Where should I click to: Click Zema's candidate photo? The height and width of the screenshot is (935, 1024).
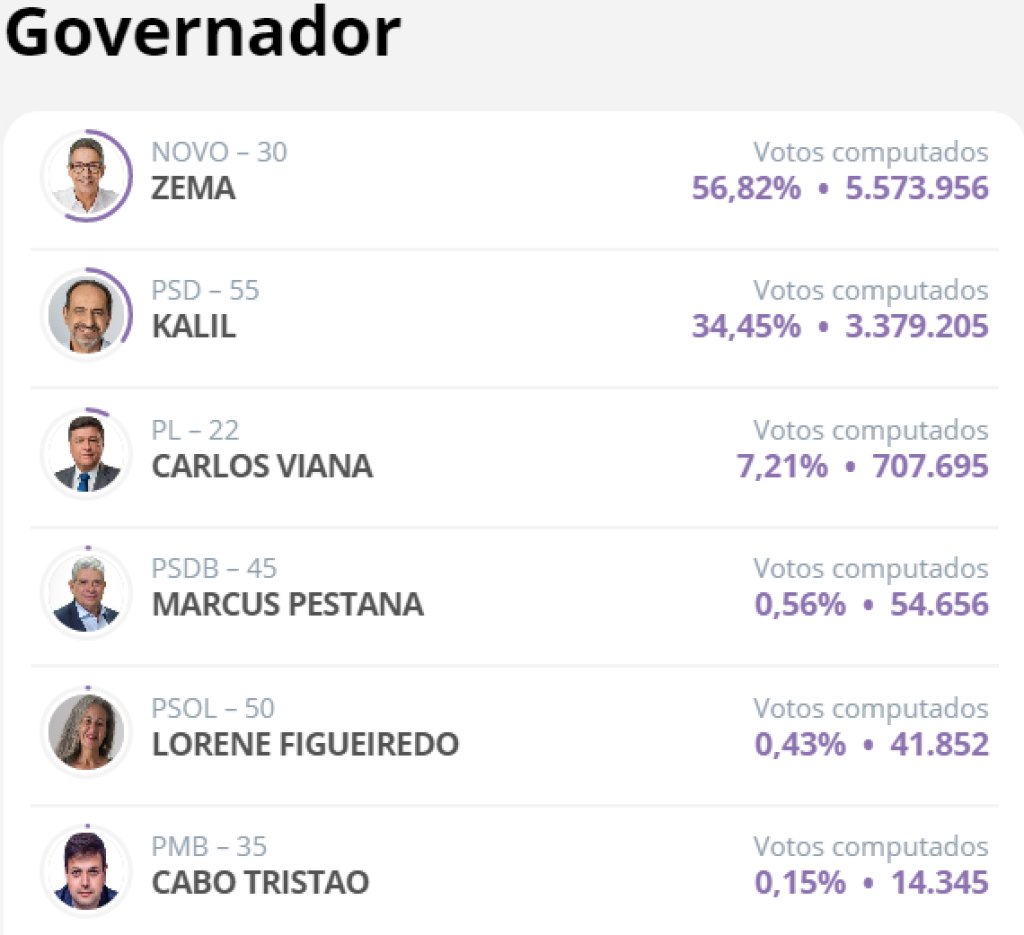pos(86,175)
